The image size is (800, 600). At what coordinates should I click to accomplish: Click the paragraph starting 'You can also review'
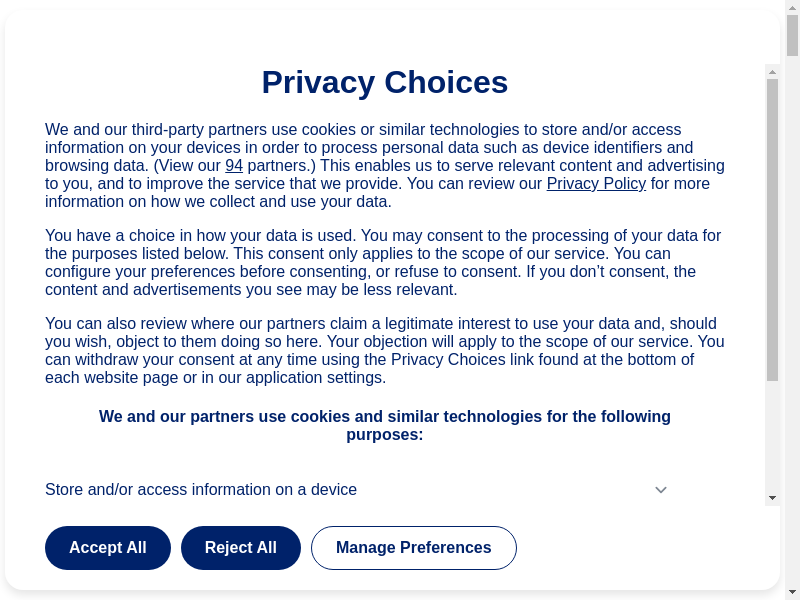coord(385,351)
